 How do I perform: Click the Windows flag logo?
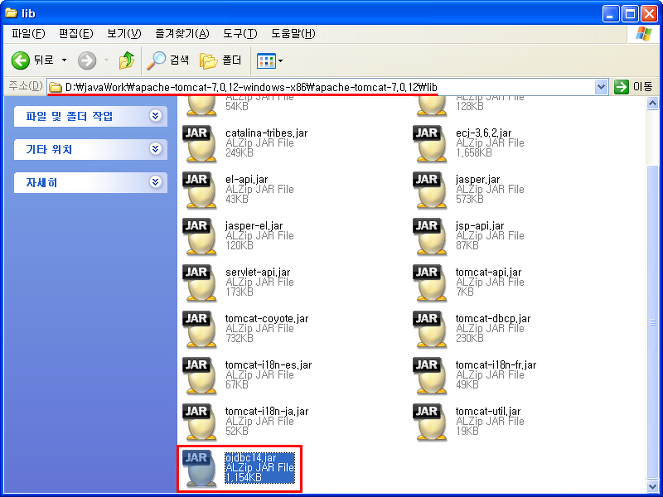click(x=644, y=33)
